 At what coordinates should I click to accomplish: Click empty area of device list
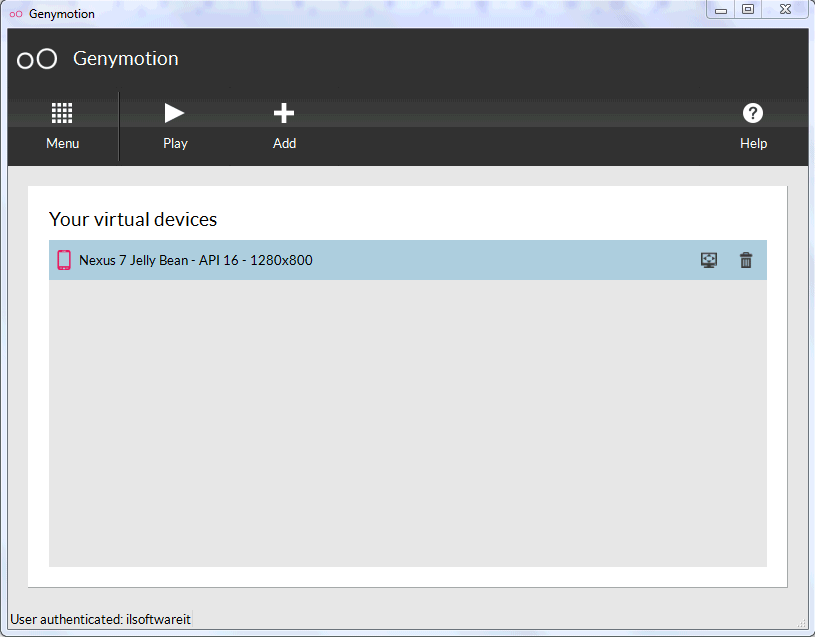coord(408,423)
